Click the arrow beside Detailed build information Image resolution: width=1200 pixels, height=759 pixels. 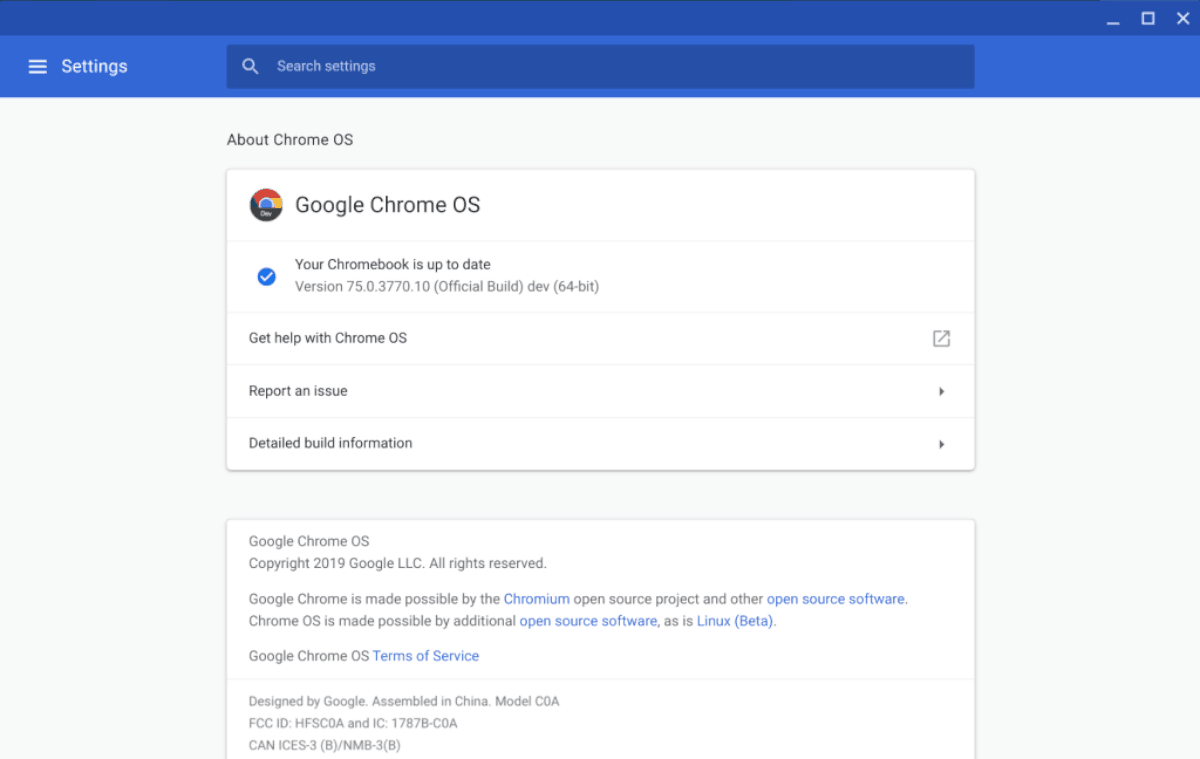(941, 443)
